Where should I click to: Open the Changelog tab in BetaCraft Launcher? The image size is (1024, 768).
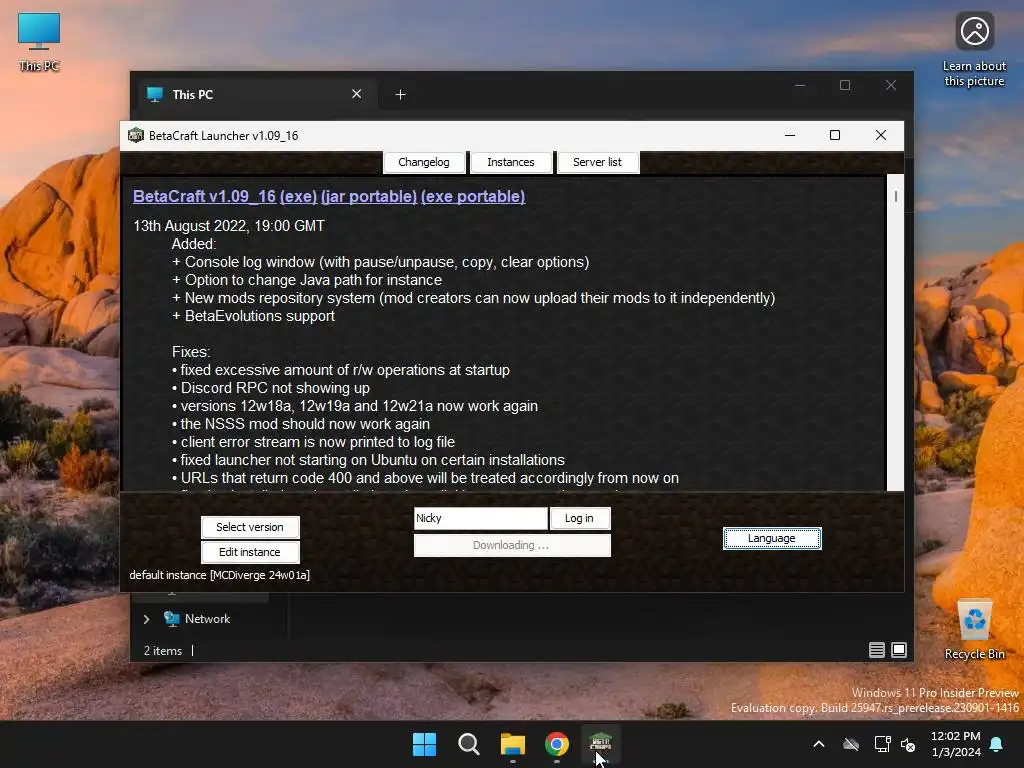point(424,162)
